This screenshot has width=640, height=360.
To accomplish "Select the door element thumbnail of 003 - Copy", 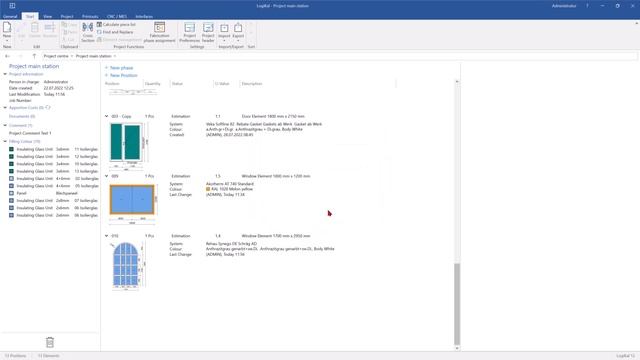I will point(129,146).
